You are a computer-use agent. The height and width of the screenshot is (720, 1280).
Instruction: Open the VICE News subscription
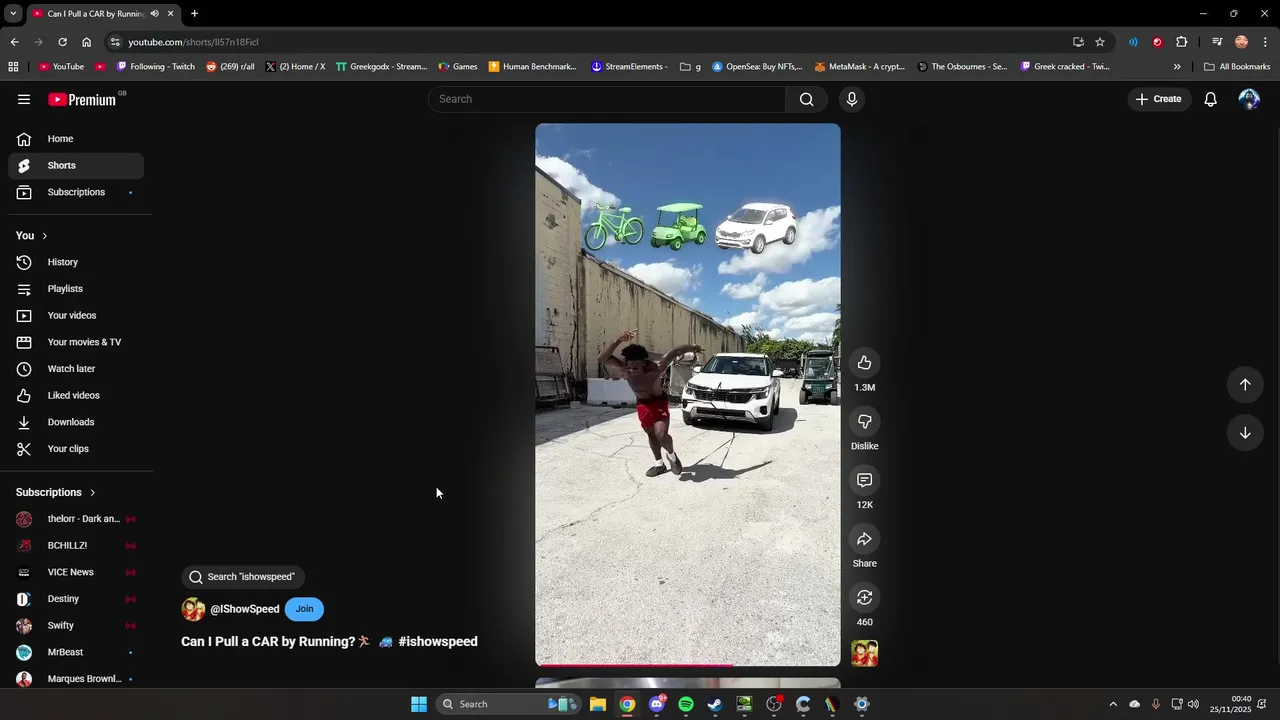pyautogui.click(x=76, y=572)
